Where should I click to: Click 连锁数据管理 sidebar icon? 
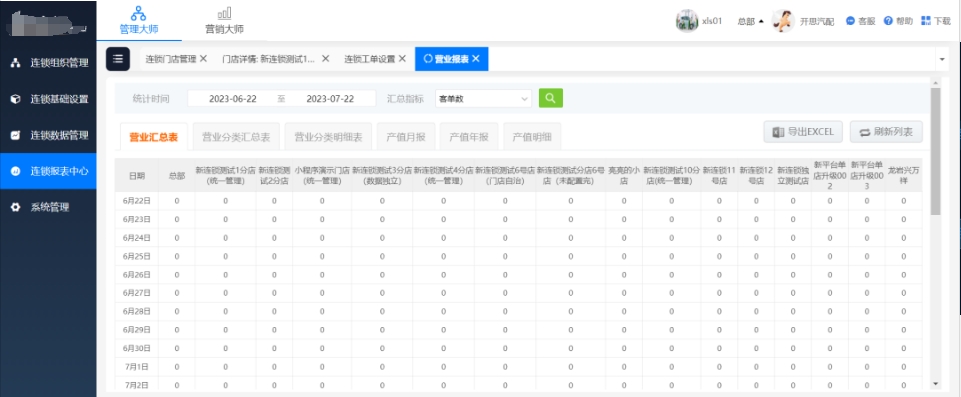pos(16,135)
